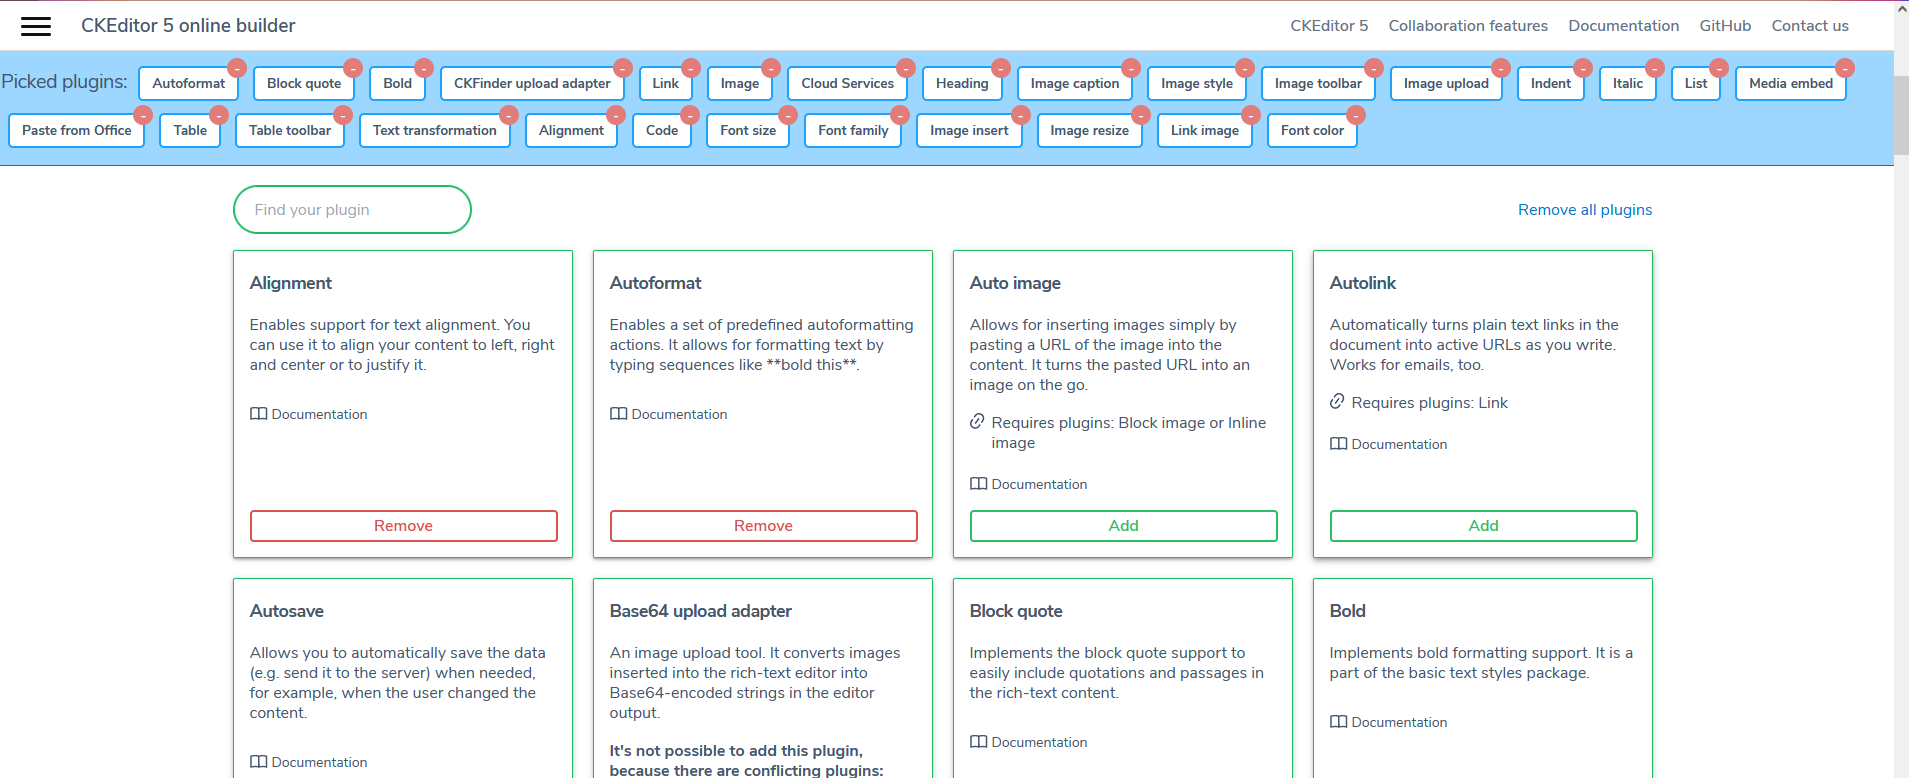Remove Media embed using minus badge

(1845, 68)
